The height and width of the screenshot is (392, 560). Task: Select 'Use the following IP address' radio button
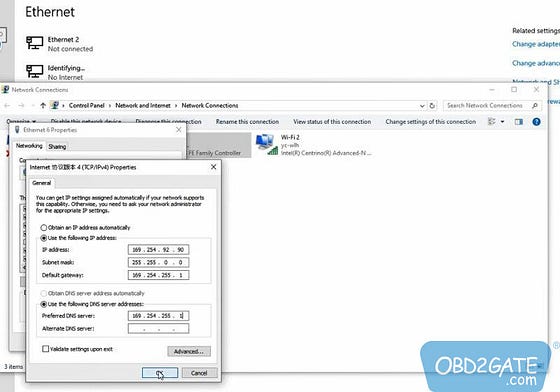tap(44, 238)
